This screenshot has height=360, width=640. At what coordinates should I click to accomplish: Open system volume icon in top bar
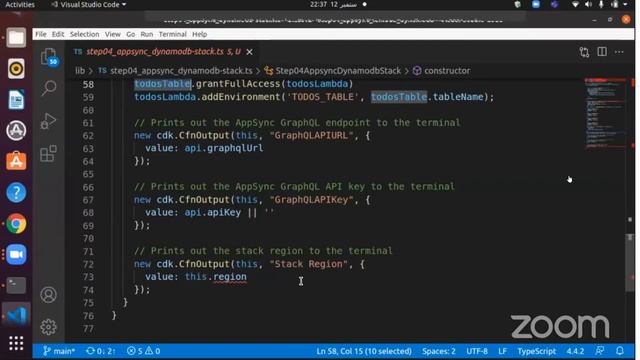pos(588,4)
